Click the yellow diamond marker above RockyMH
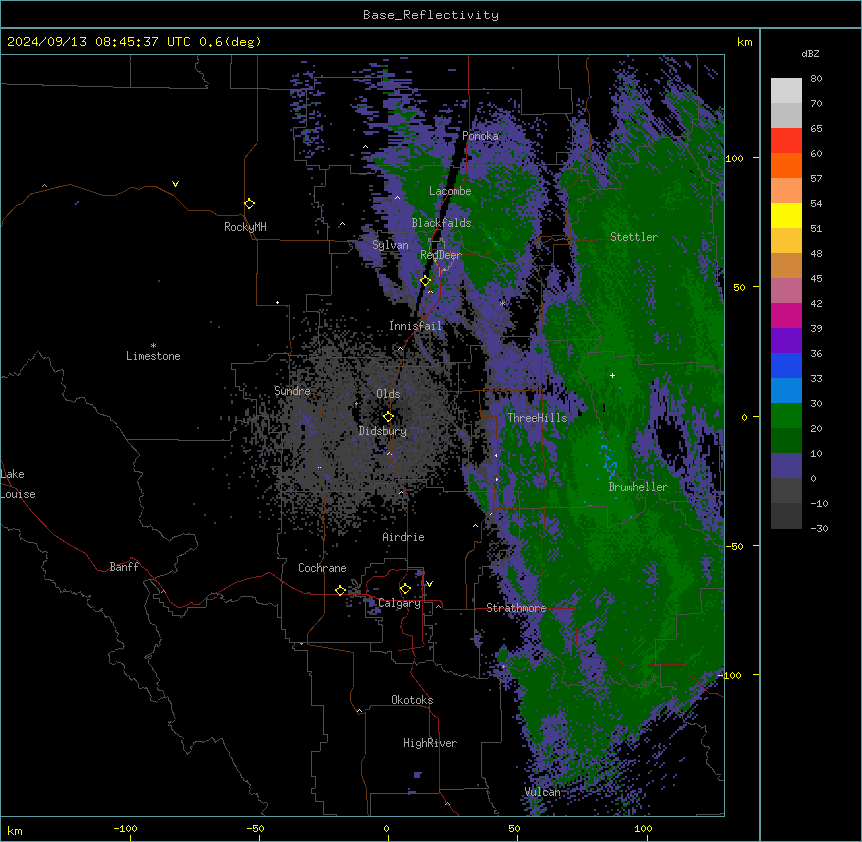 click(249, 204)
